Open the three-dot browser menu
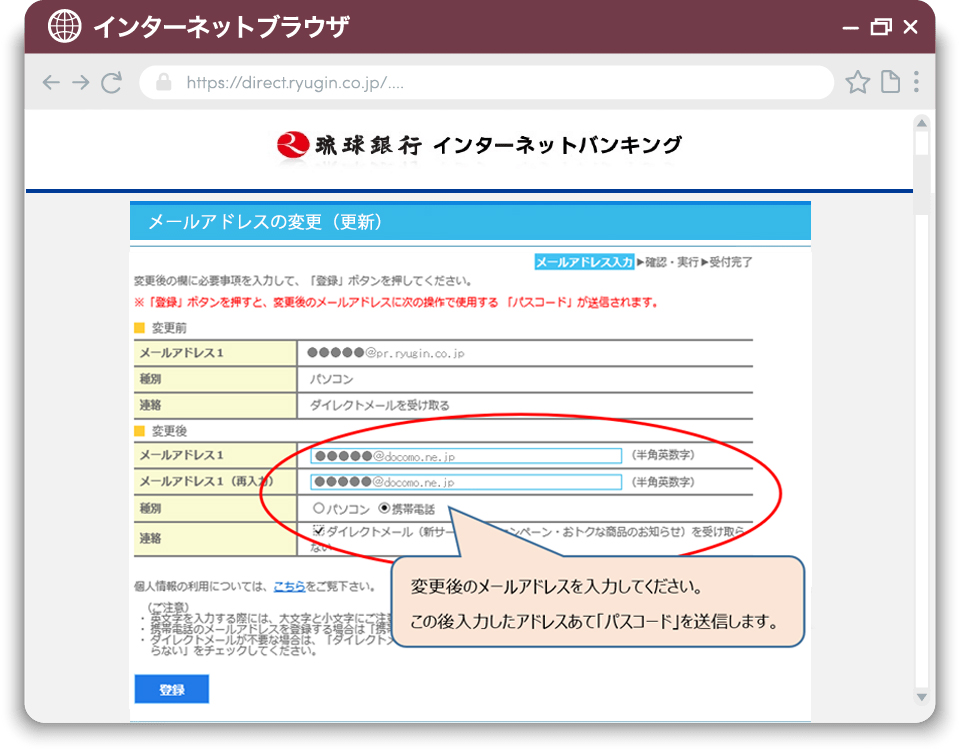The image size is (960, 749). 916,83
